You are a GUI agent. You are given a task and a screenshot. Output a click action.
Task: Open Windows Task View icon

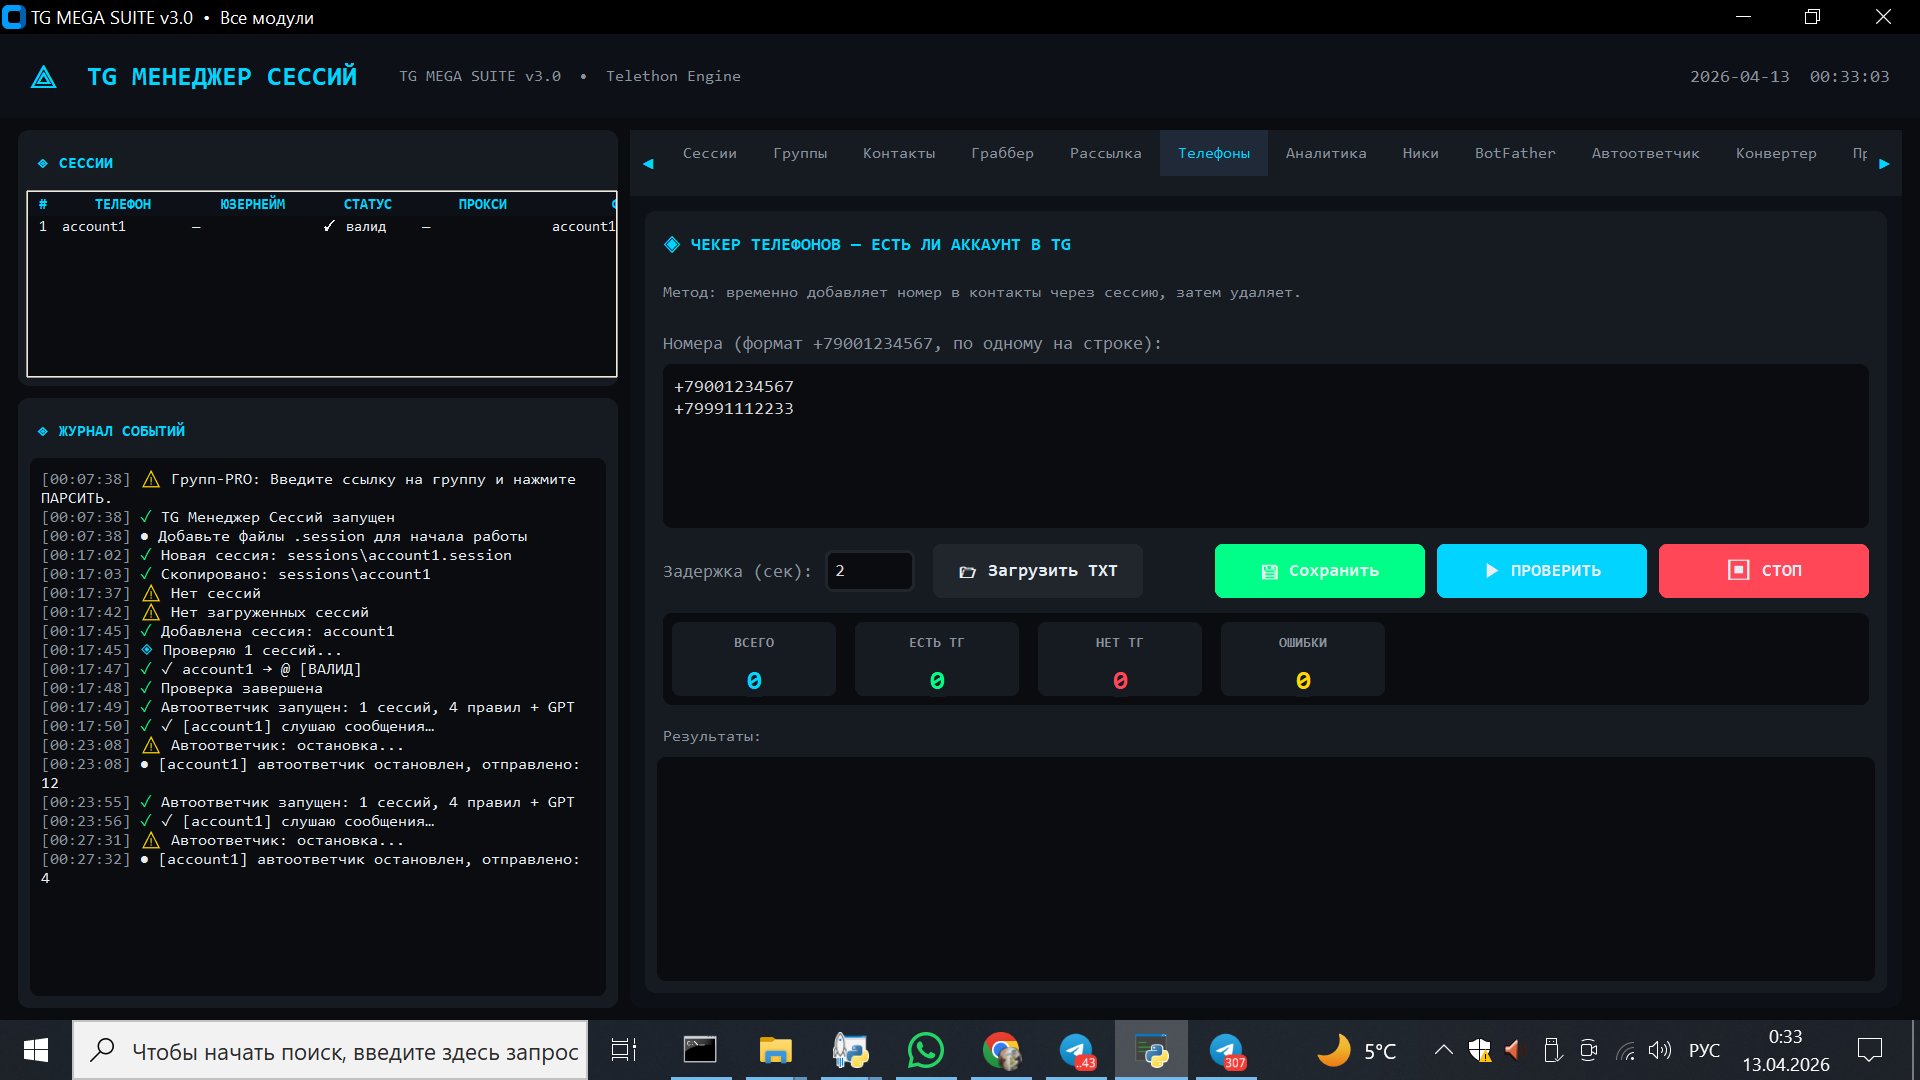click(624, 1051)
